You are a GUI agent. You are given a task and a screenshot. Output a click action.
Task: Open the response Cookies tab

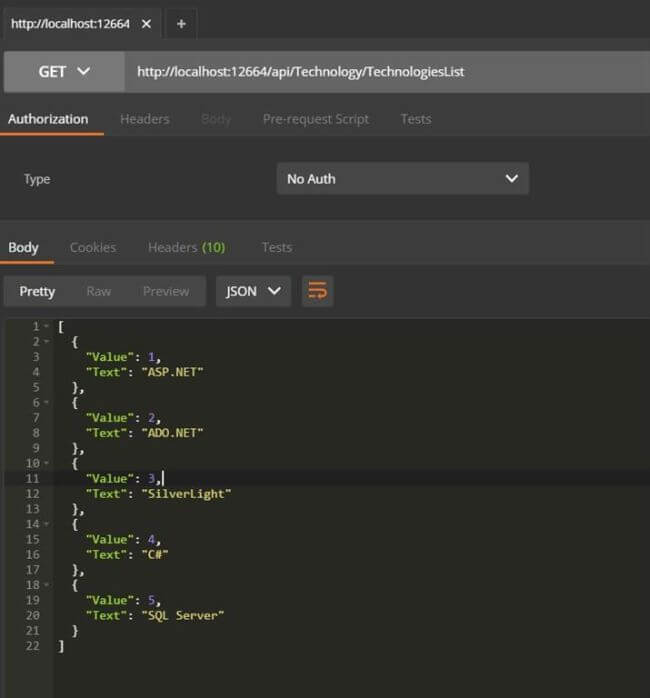pos(93,247)
